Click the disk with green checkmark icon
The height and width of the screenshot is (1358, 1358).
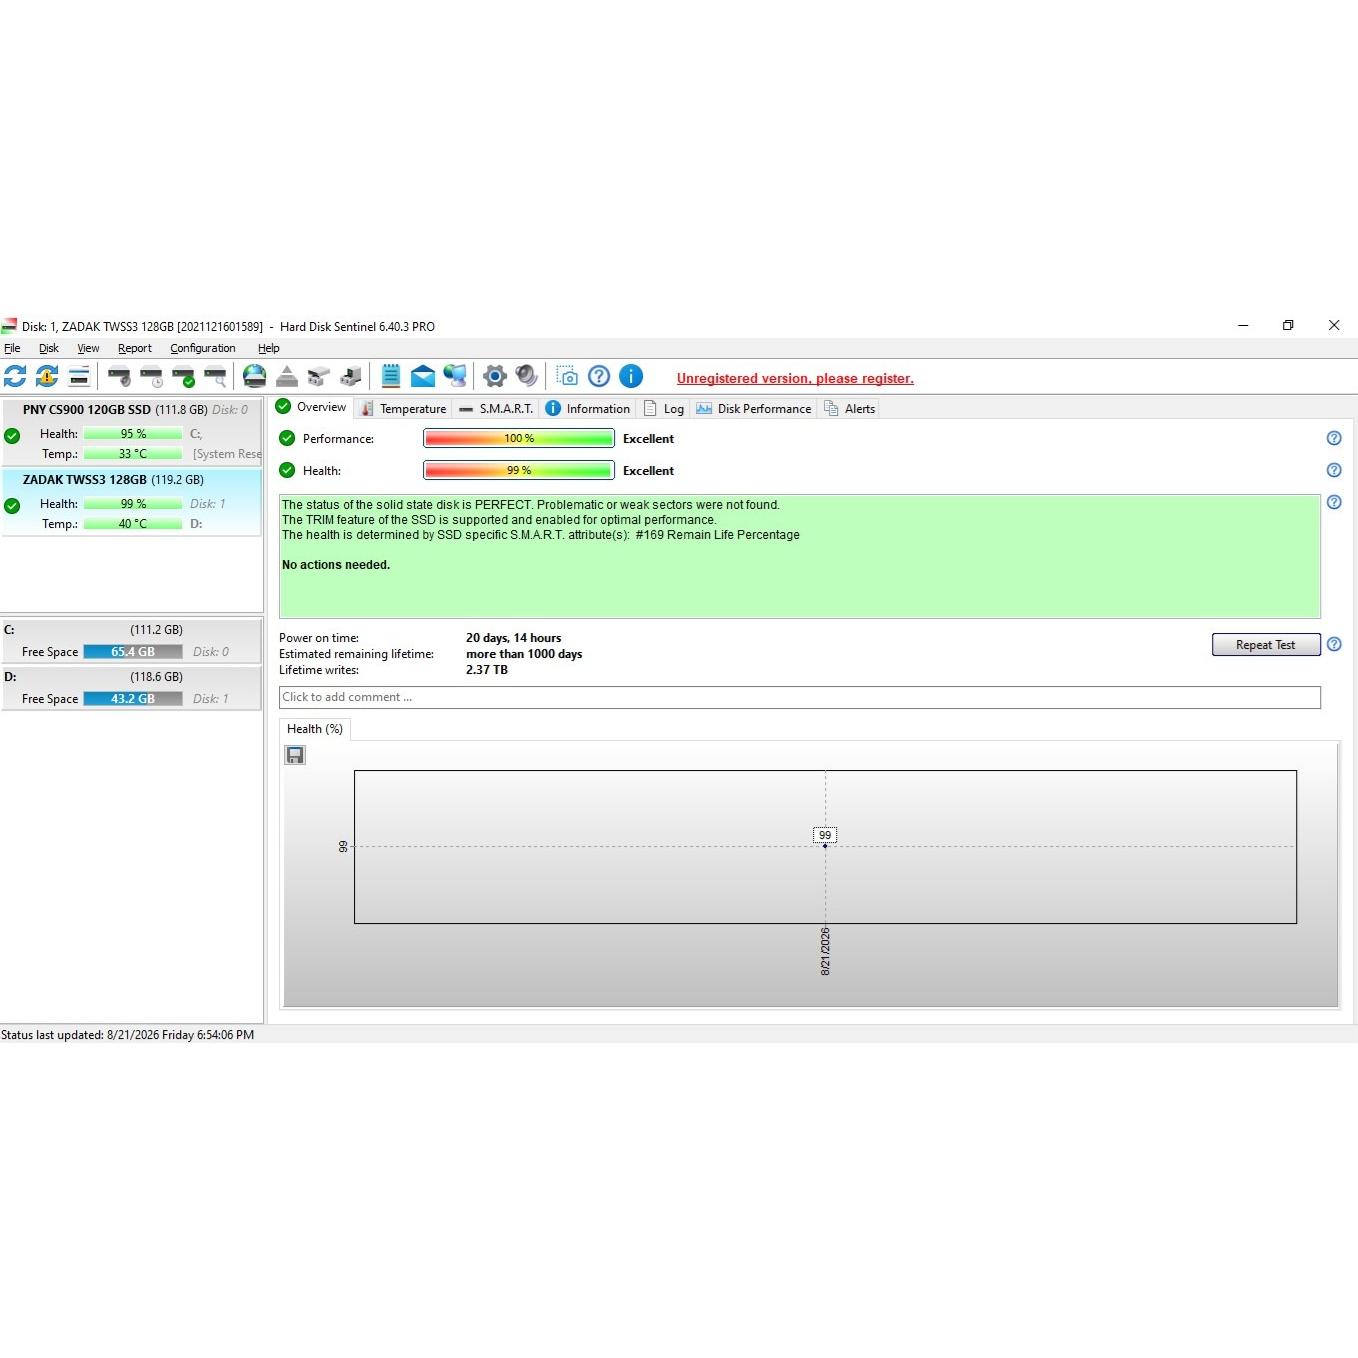[183, 376]
